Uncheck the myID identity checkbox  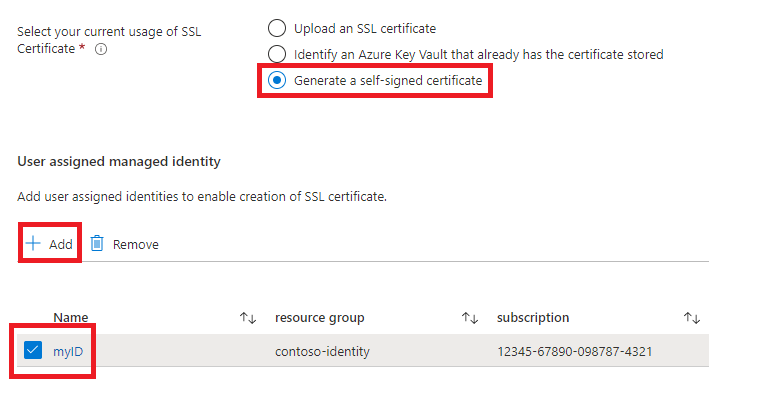pyautogui.click(x=34, y=351)
